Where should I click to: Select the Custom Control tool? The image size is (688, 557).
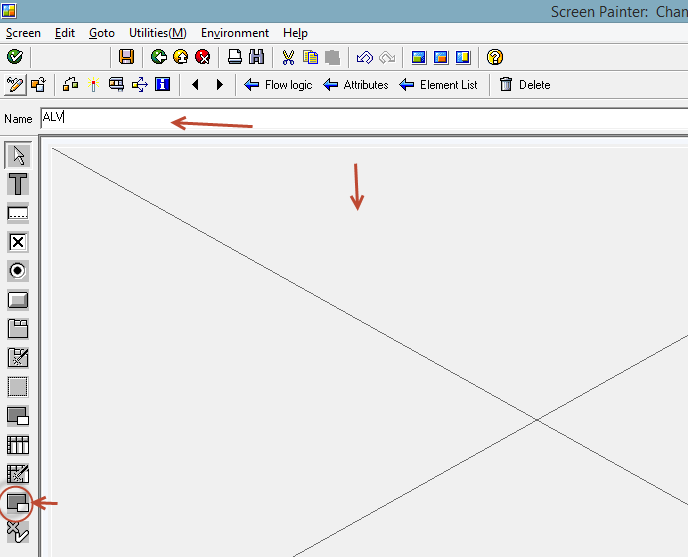pyautogui.click(x=18, y=503)
